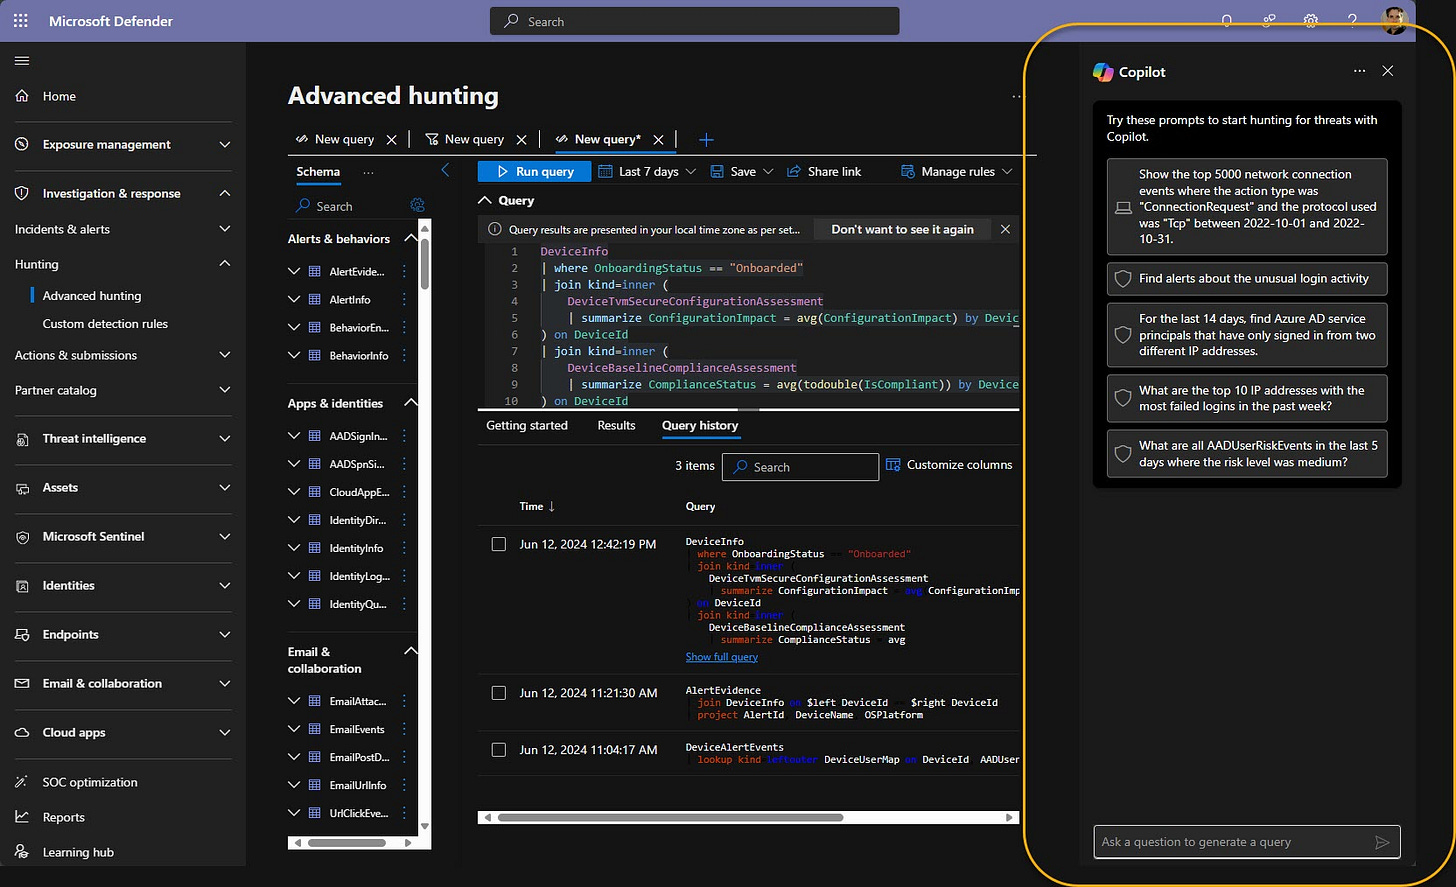The width and height of the screenshot is (1456, 887).
Task: Choose the AADUserRiskEvents prompt
Action: [x=1247, y=454]
